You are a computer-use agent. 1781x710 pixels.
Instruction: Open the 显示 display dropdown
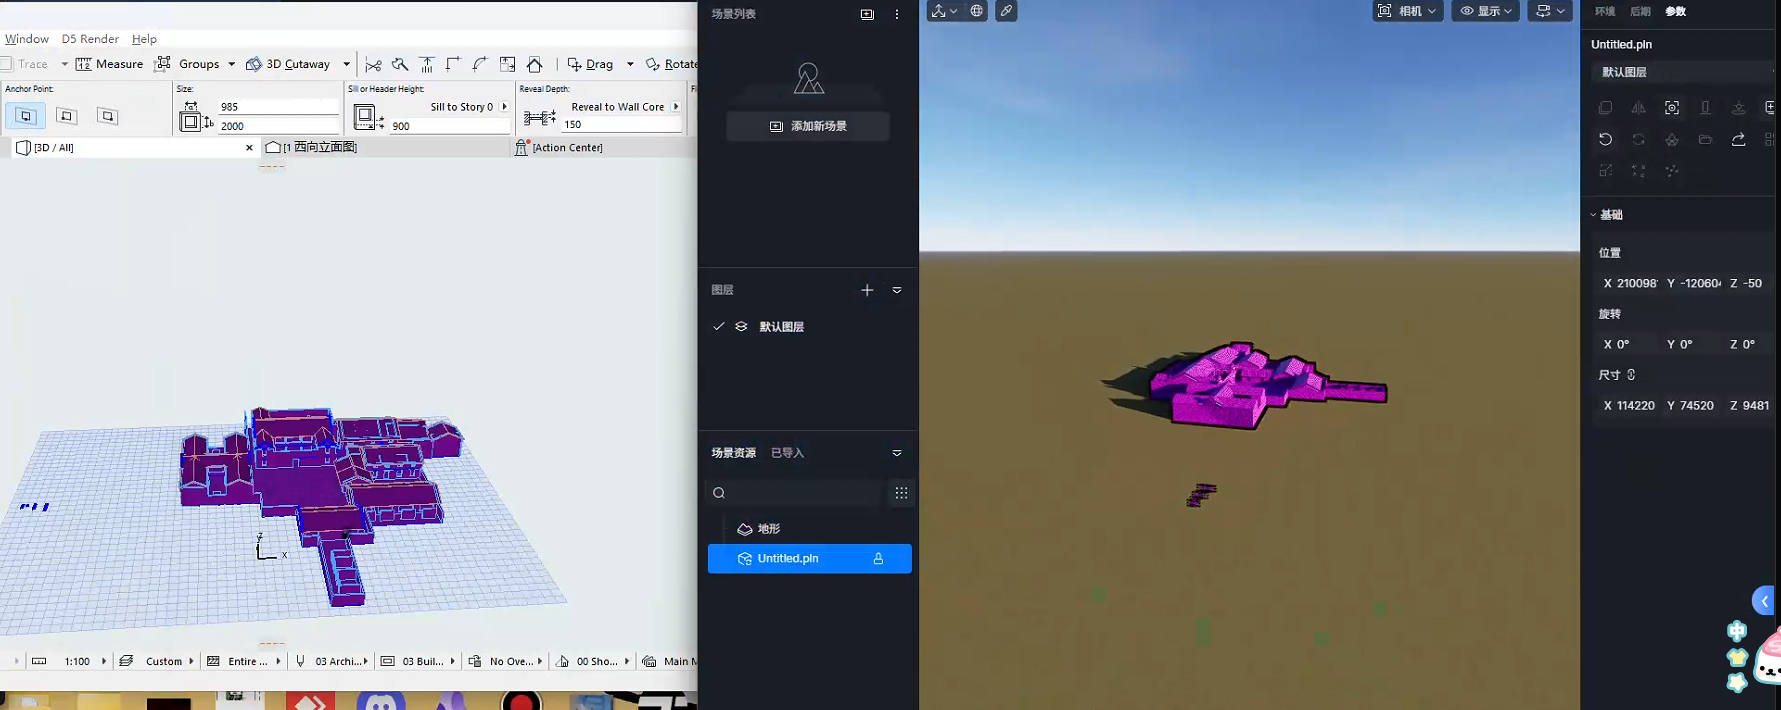pyautogui.click(x=1485, y=11)
